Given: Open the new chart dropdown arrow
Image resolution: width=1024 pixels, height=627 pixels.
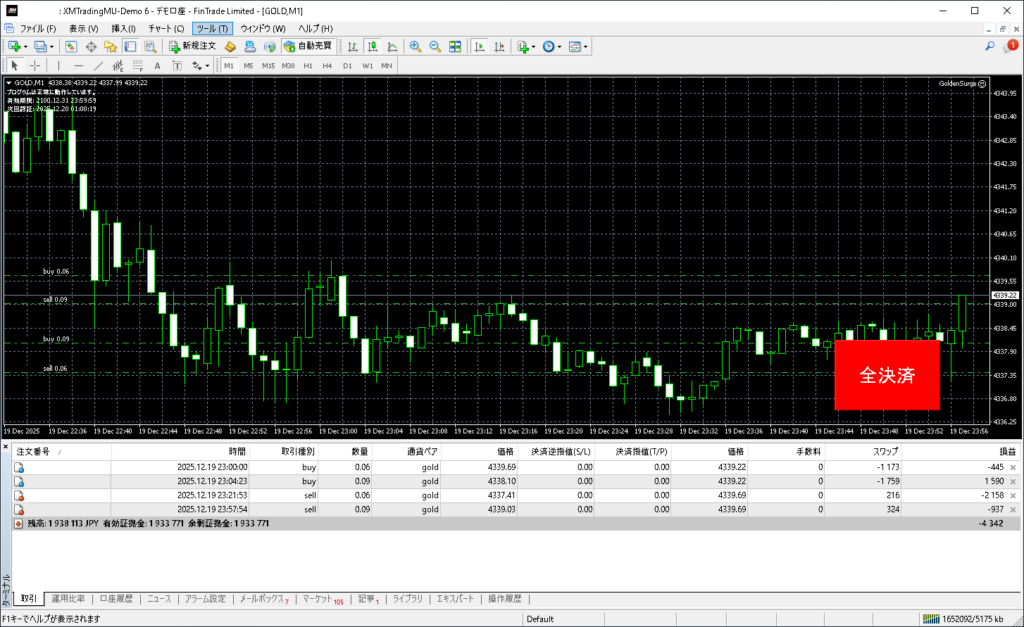Looking at the screenshot, I should coord(24,46).
